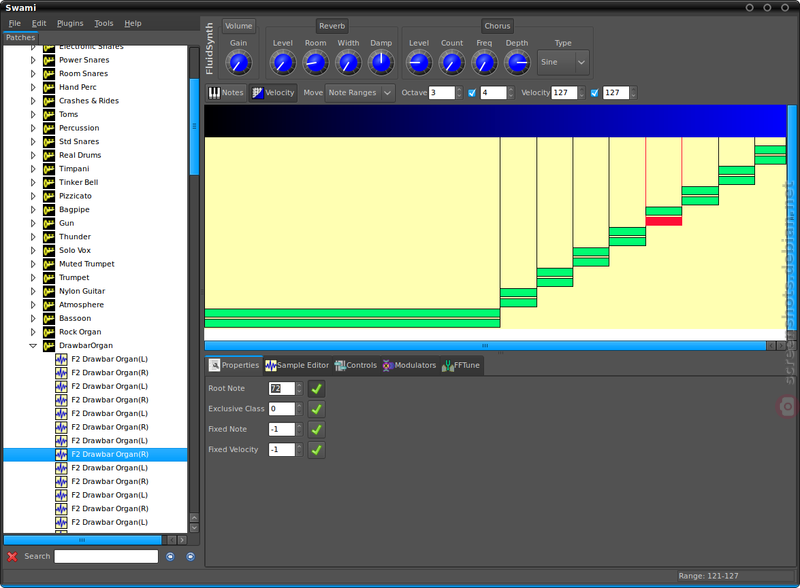Click the Trumpet preset icon

[49, 278]
